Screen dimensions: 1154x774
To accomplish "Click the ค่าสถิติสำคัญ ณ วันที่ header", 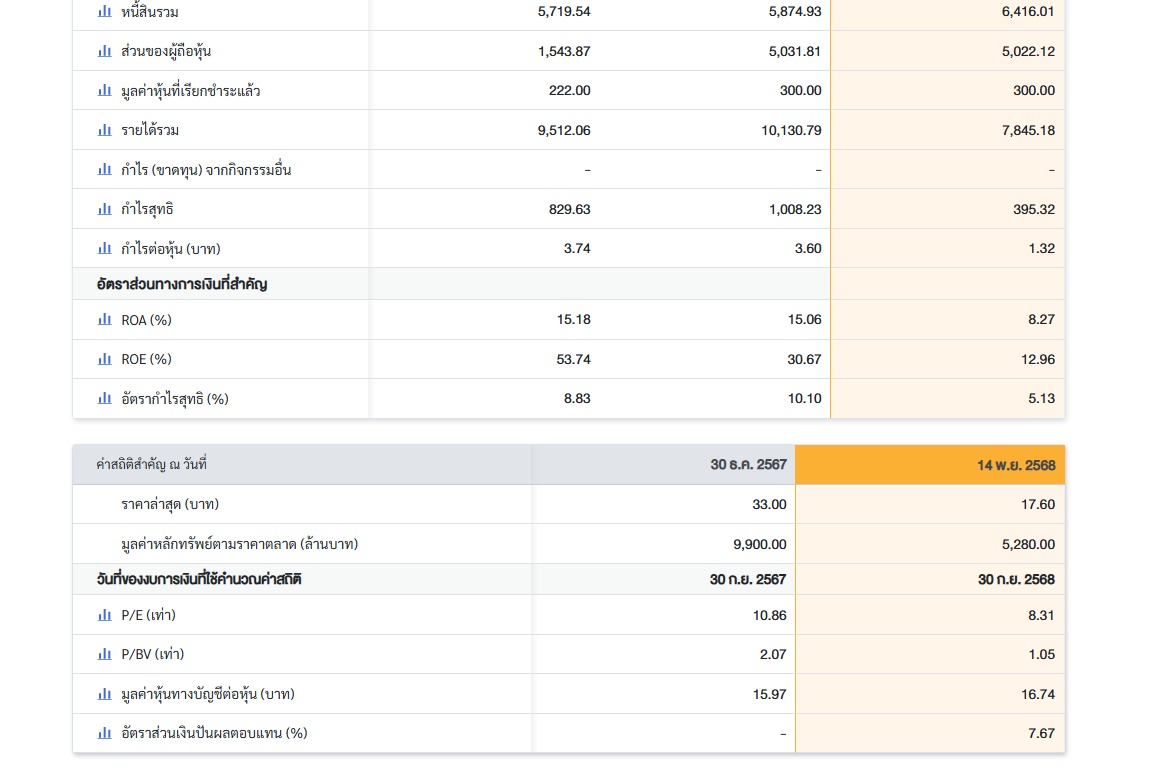I will coord(152,464).
